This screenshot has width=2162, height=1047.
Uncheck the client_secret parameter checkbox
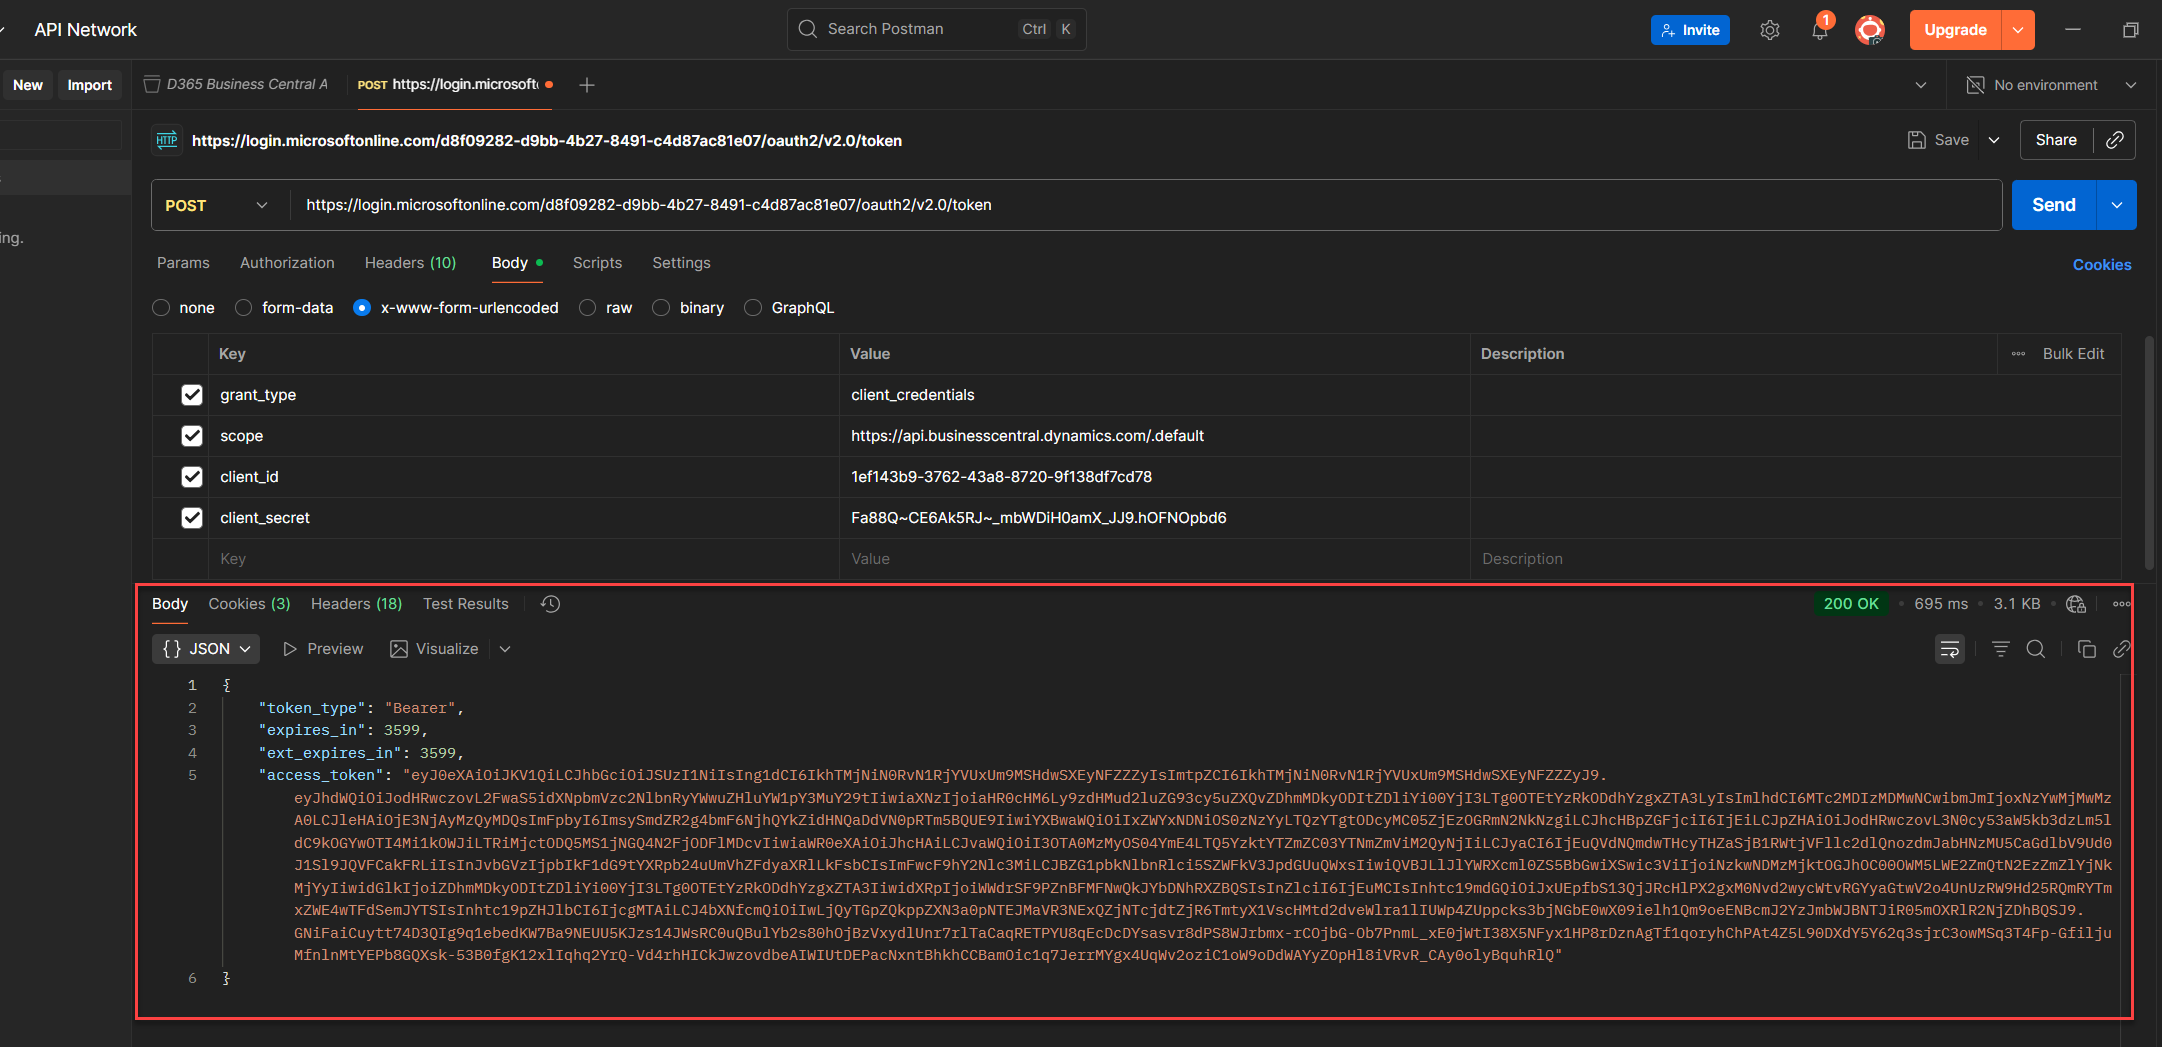[x=192, y=518]
